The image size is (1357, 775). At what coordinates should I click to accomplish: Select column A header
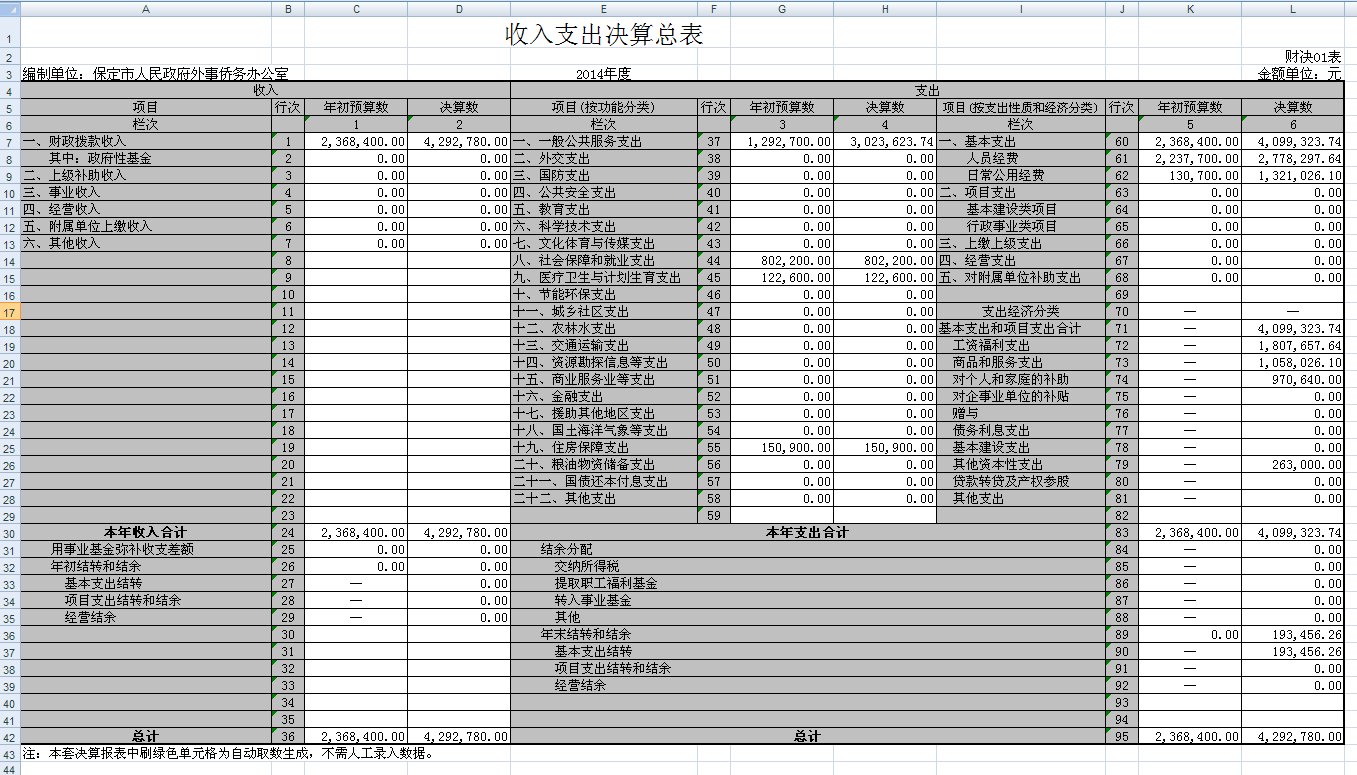[x=146, y=8]
